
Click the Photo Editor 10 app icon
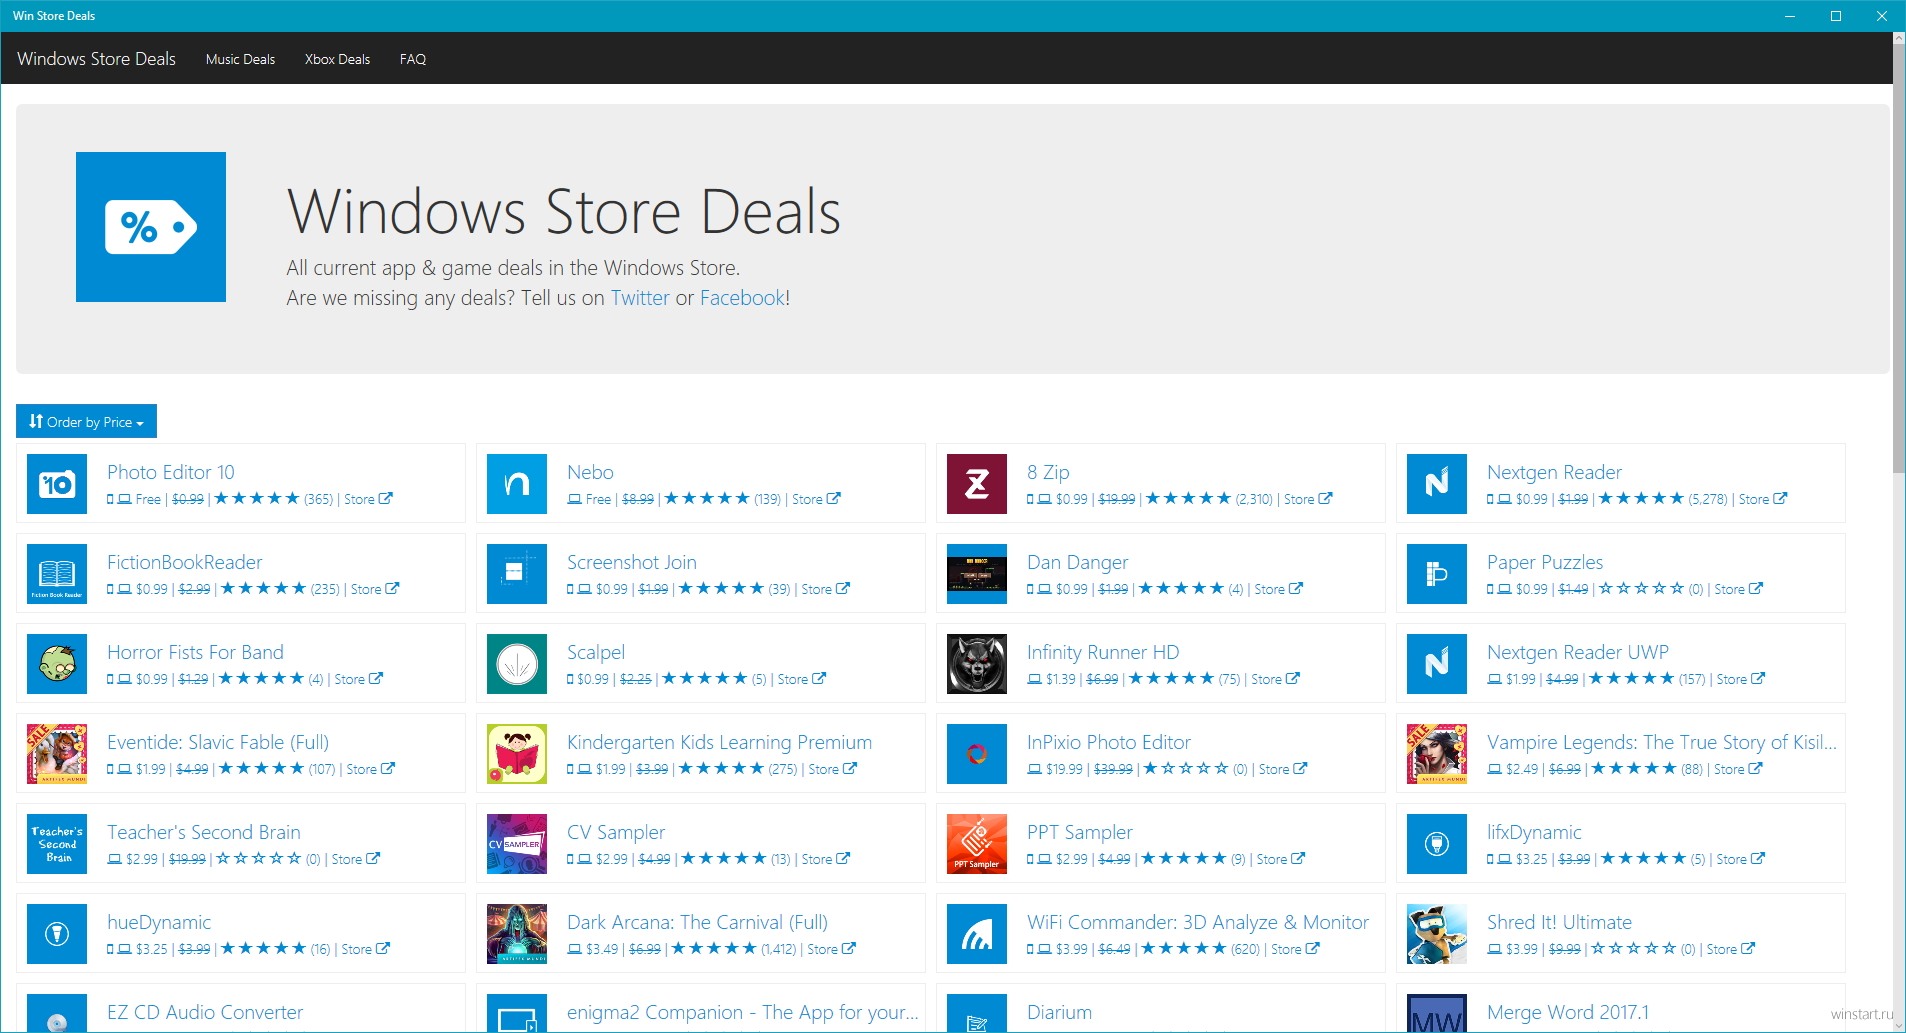pos(57,484)
